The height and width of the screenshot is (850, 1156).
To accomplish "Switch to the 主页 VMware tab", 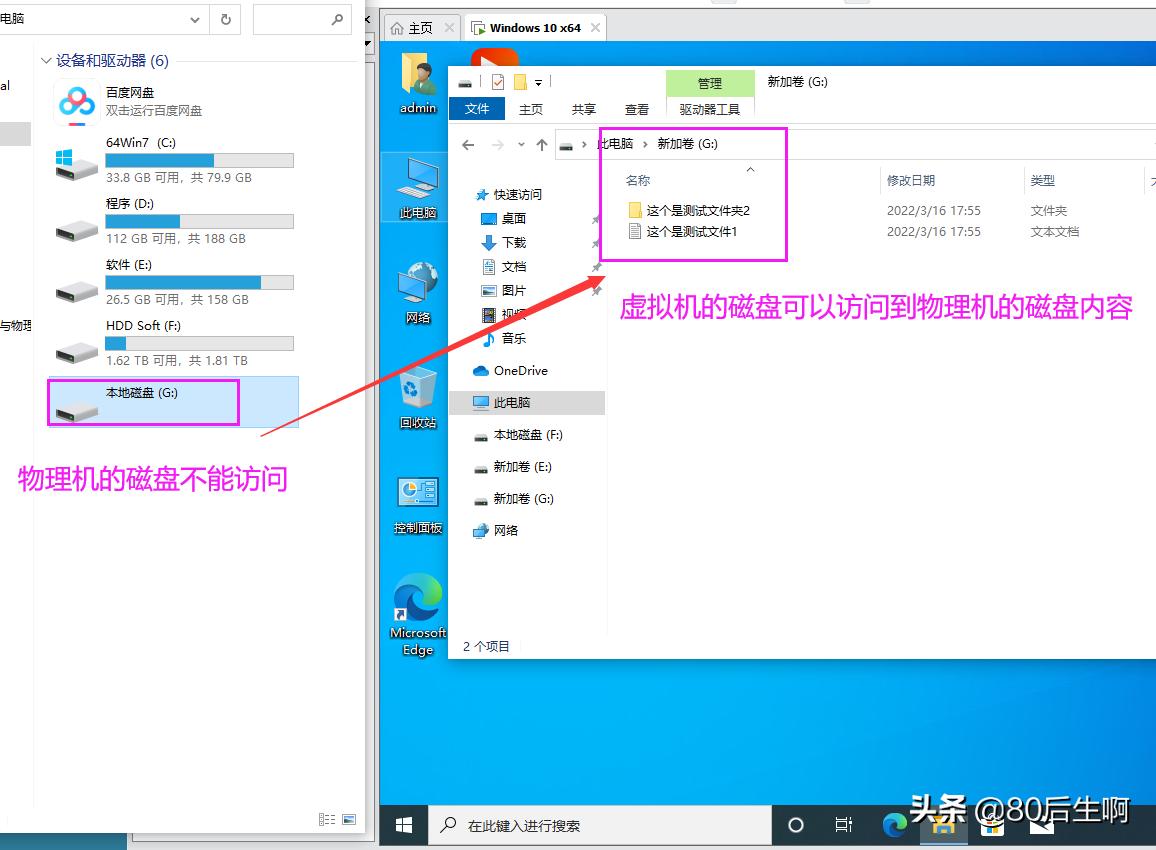I will coord(421,28).
